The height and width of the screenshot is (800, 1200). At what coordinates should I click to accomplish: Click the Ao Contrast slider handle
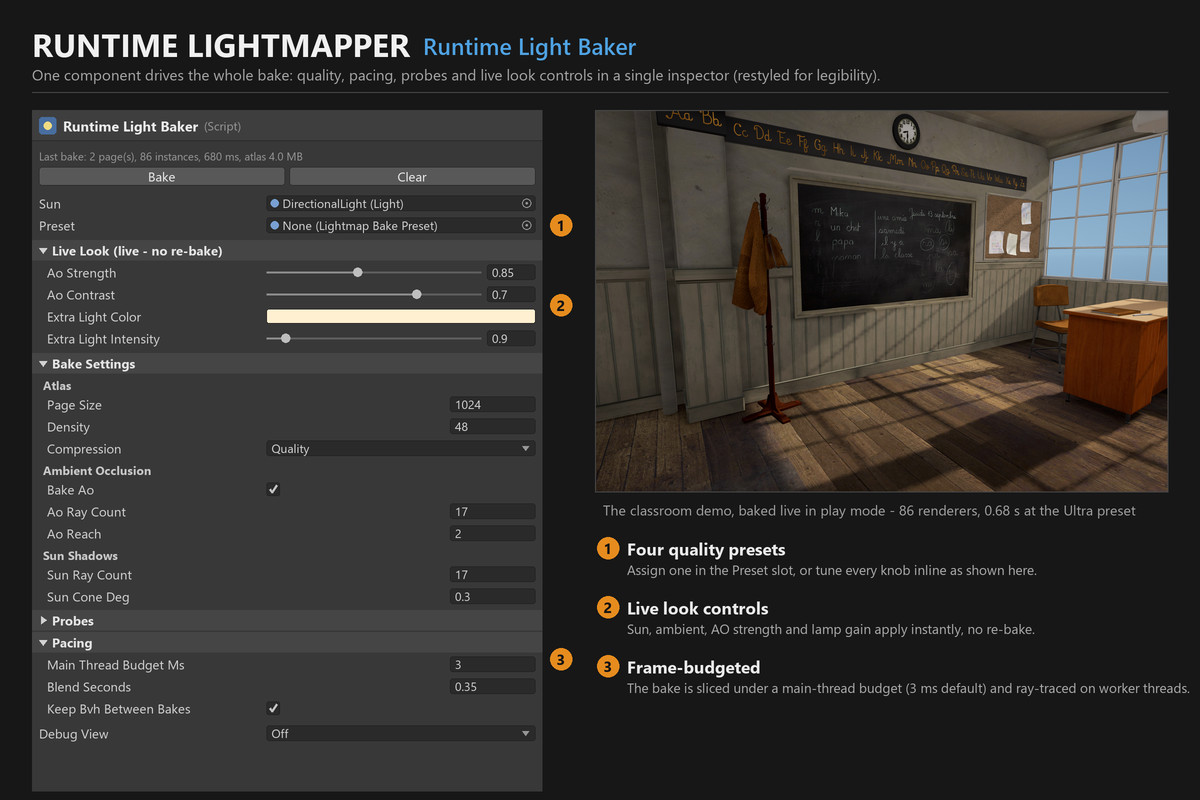(x=417, y=294)
